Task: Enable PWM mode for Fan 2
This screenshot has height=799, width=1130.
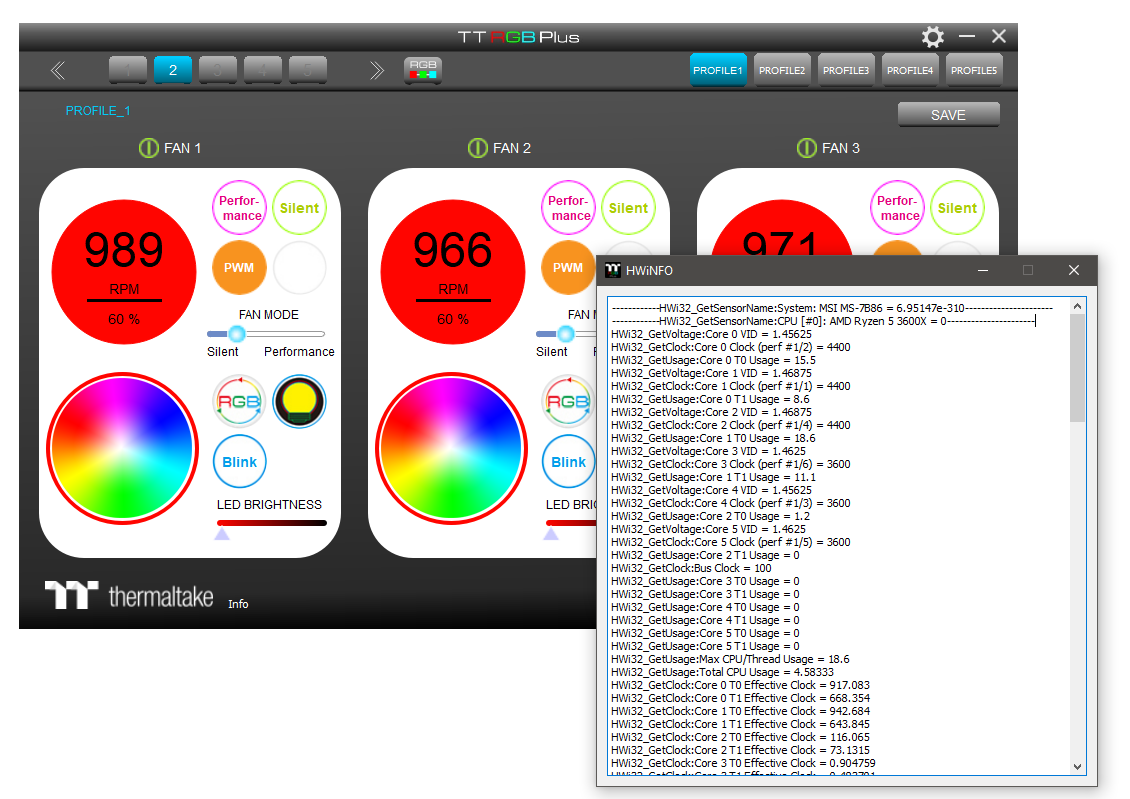Action: (x=568, y=268)
